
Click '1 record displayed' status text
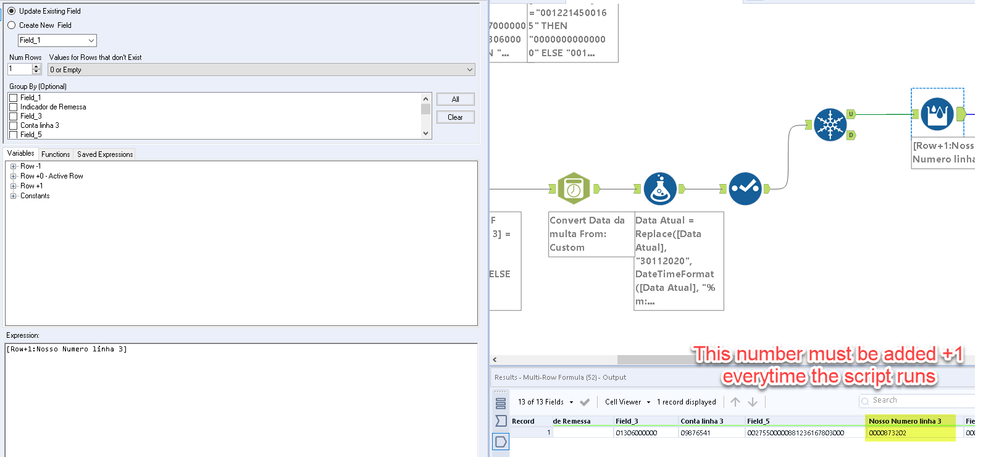click(687, 402)
